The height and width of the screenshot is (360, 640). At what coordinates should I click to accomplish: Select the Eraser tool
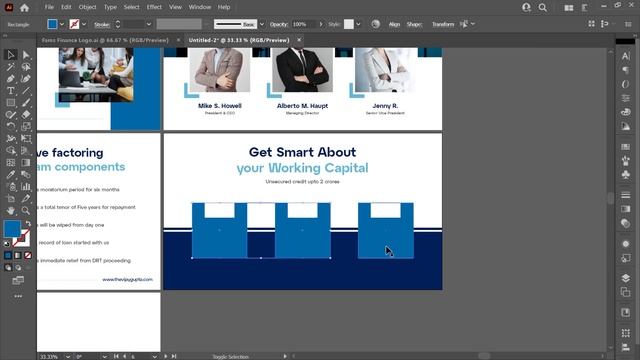[26, 115]
